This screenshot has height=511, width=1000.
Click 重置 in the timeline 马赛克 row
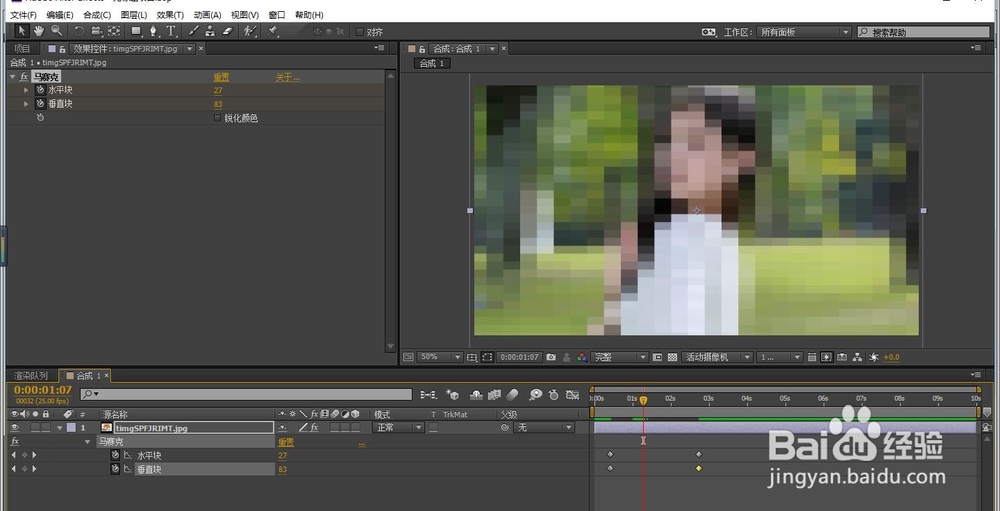click(x=286, y=442)
